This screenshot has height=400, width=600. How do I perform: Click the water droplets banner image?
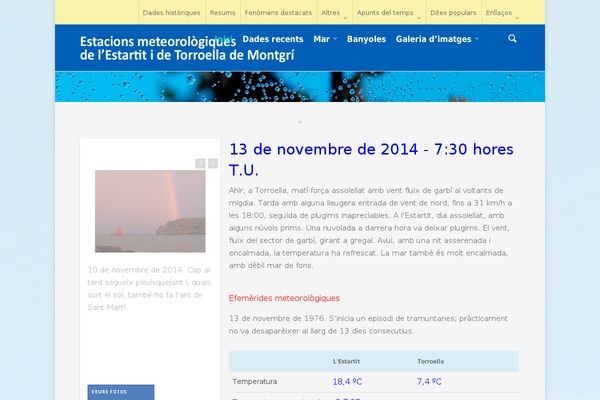coord(300,87)
